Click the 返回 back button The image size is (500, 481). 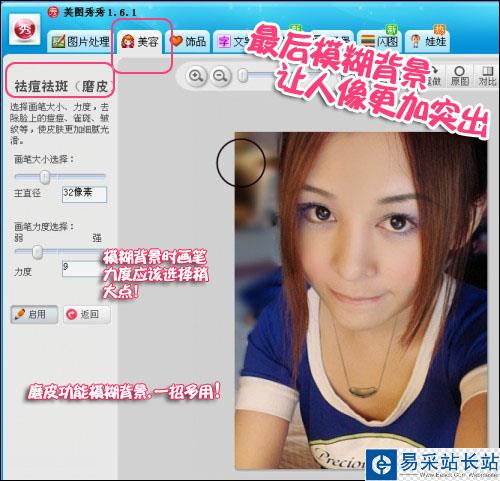click(87, 314)
